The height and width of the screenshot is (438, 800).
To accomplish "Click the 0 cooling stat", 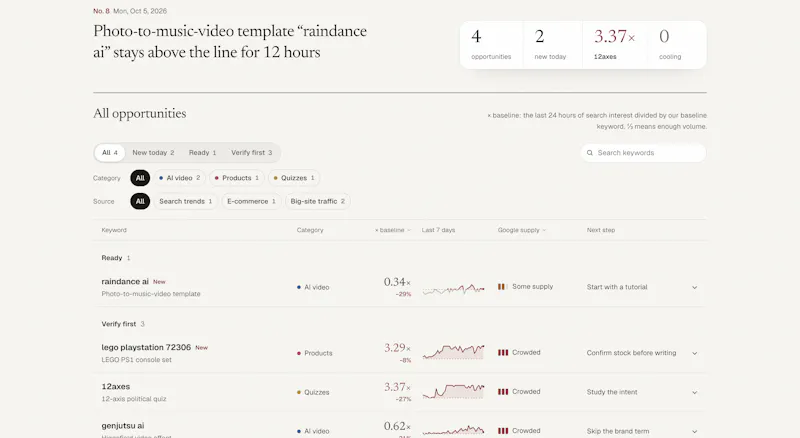I will click(x=677, y=44).
